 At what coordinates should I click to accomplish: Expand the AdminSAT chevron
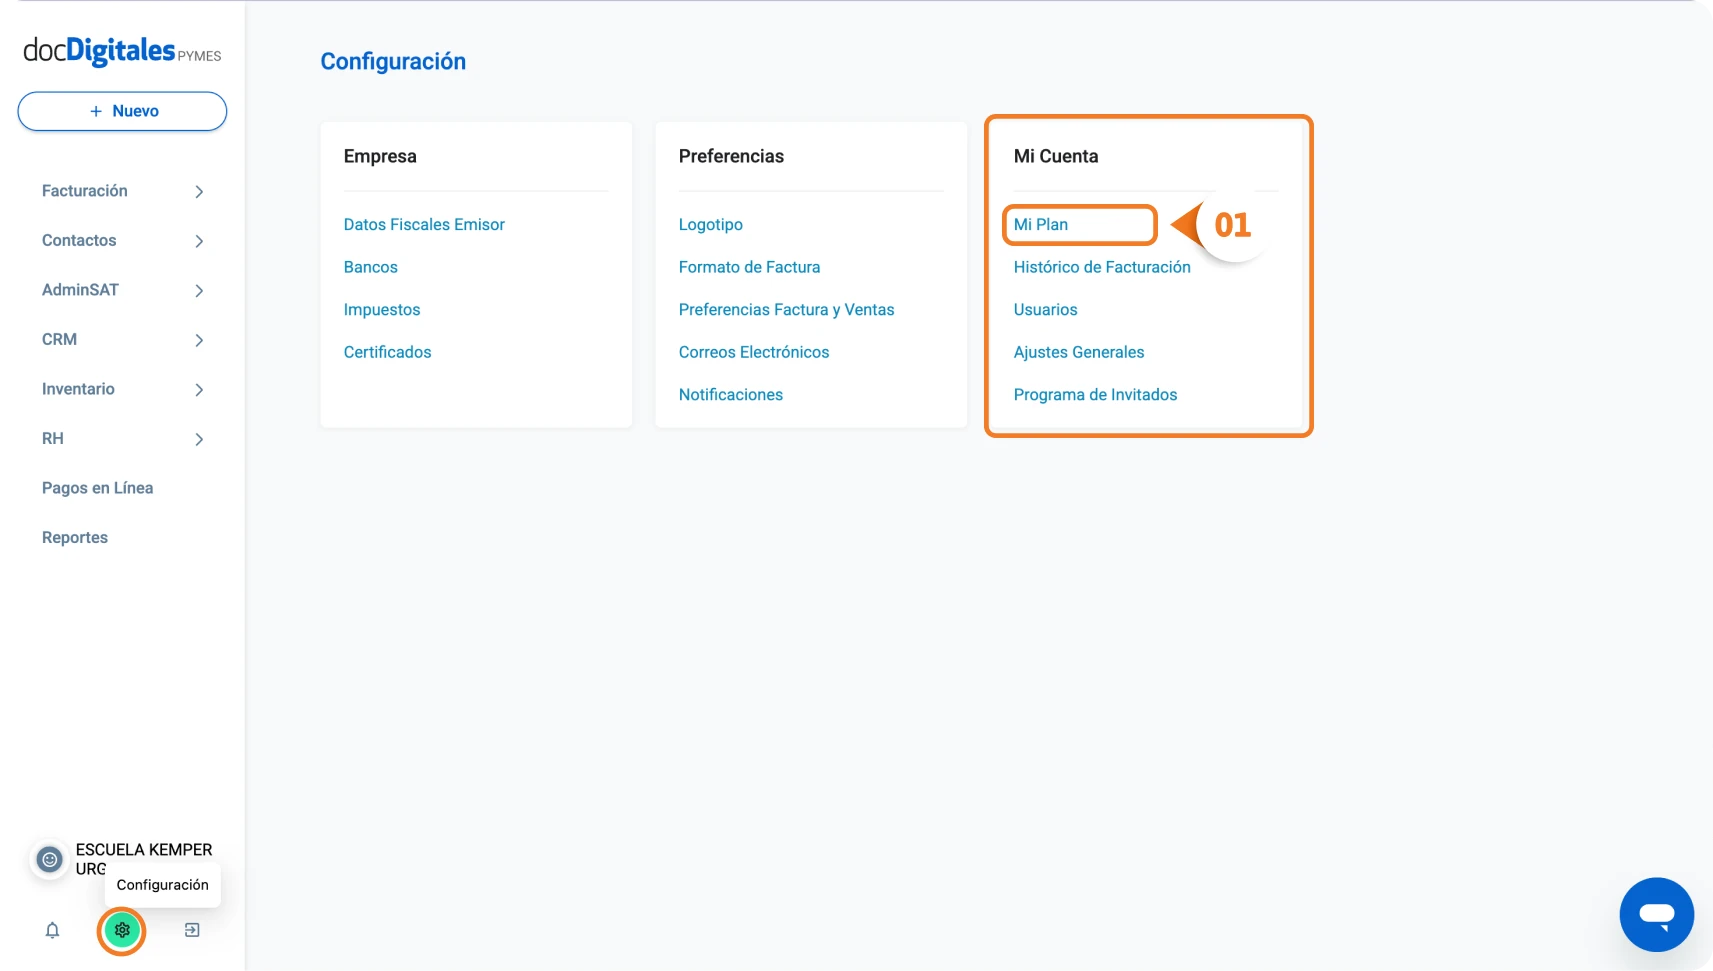point(199,290)
